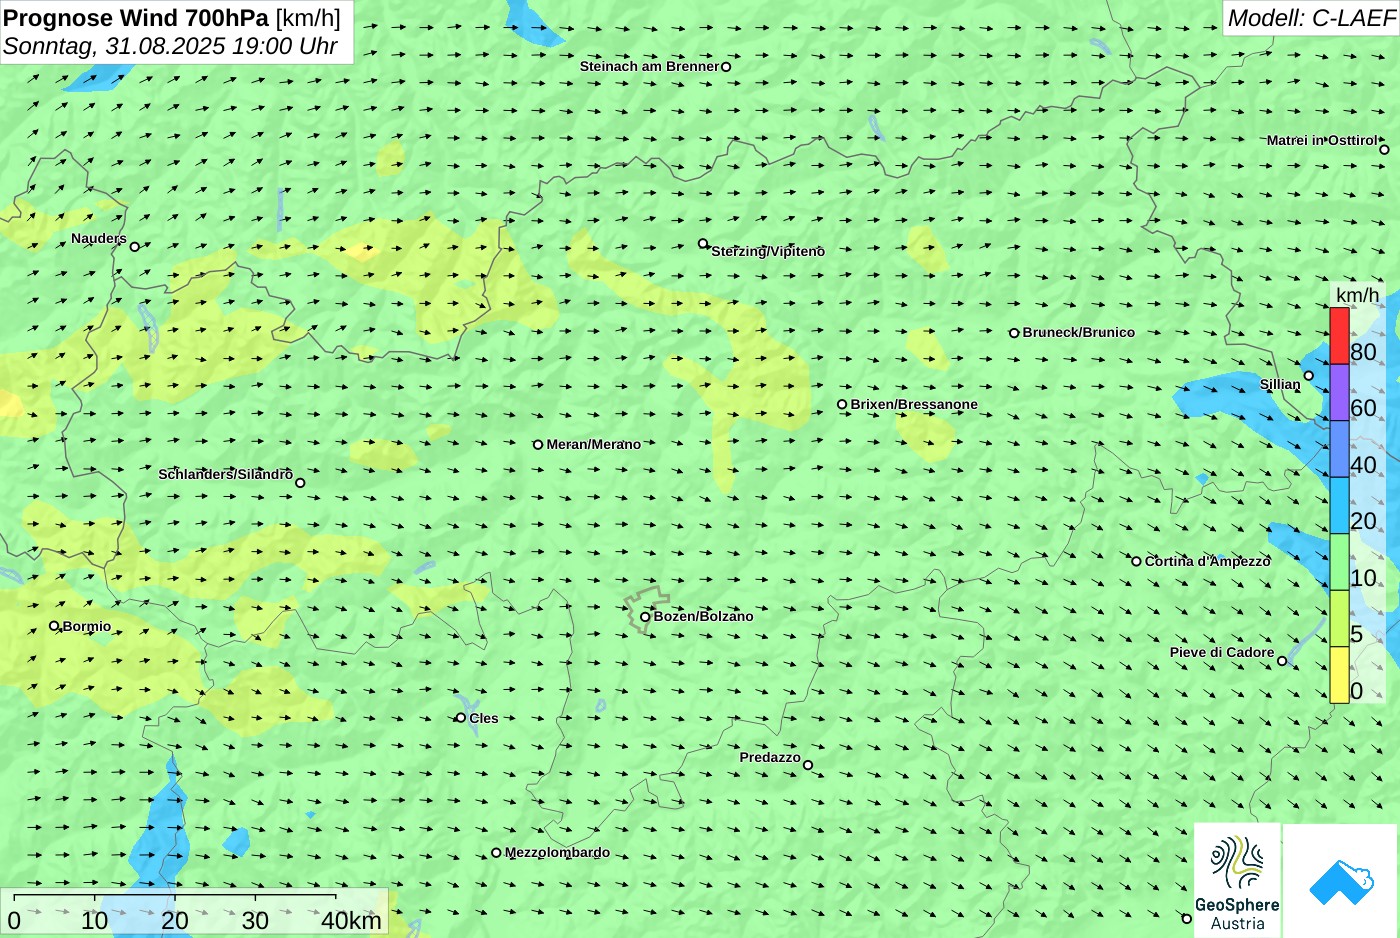The height and width of the screenshot is (938, 1400).
Task: Click the Bozen/Bolzano marker circle
Action: pos(645,617)
